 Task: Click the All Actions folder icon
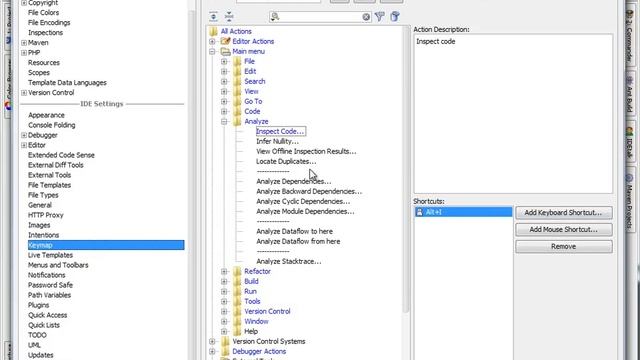[x=213, y=31]
